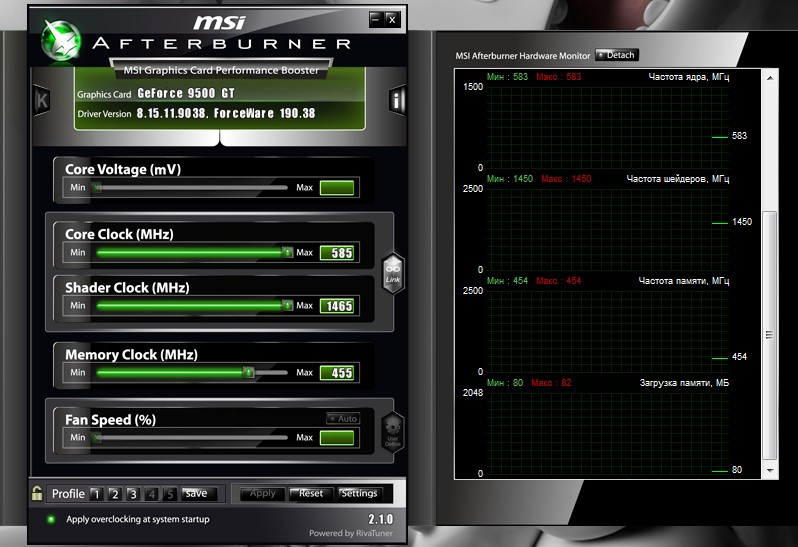Open the information panel via i button
798x547 pixels.
click(397, 100)
